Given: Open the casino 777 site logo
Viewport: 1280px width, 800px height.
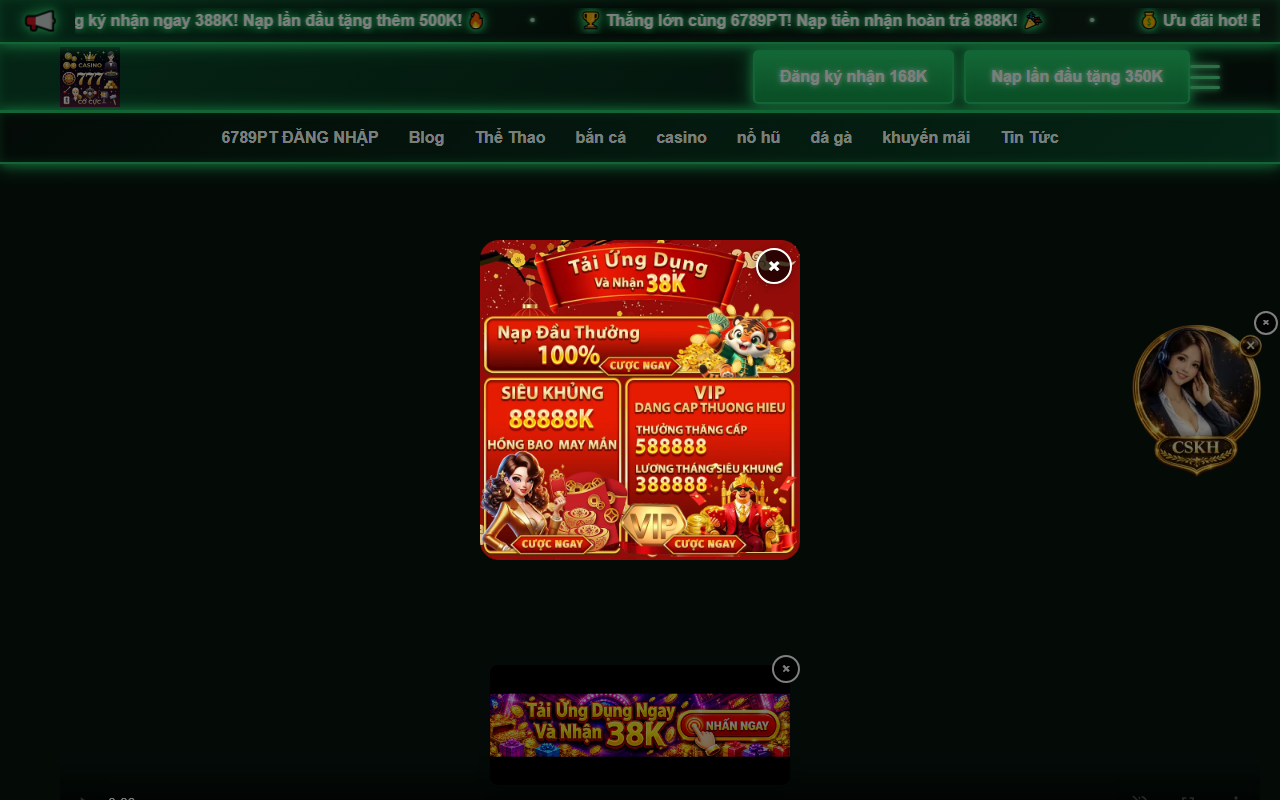Looking at the screenshot, I should tap(90, 77).
